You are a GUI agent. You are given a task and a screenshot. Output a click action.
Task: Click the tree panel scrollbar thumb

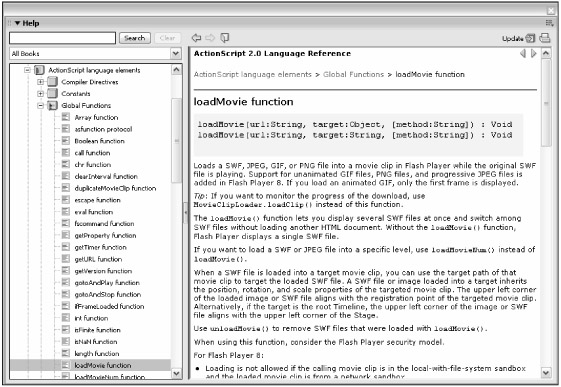(x=176, y=141)
